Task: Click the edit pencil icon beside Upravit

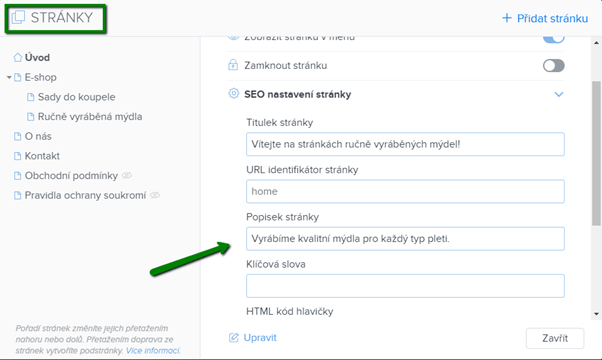Action: [x=233, y=337]
